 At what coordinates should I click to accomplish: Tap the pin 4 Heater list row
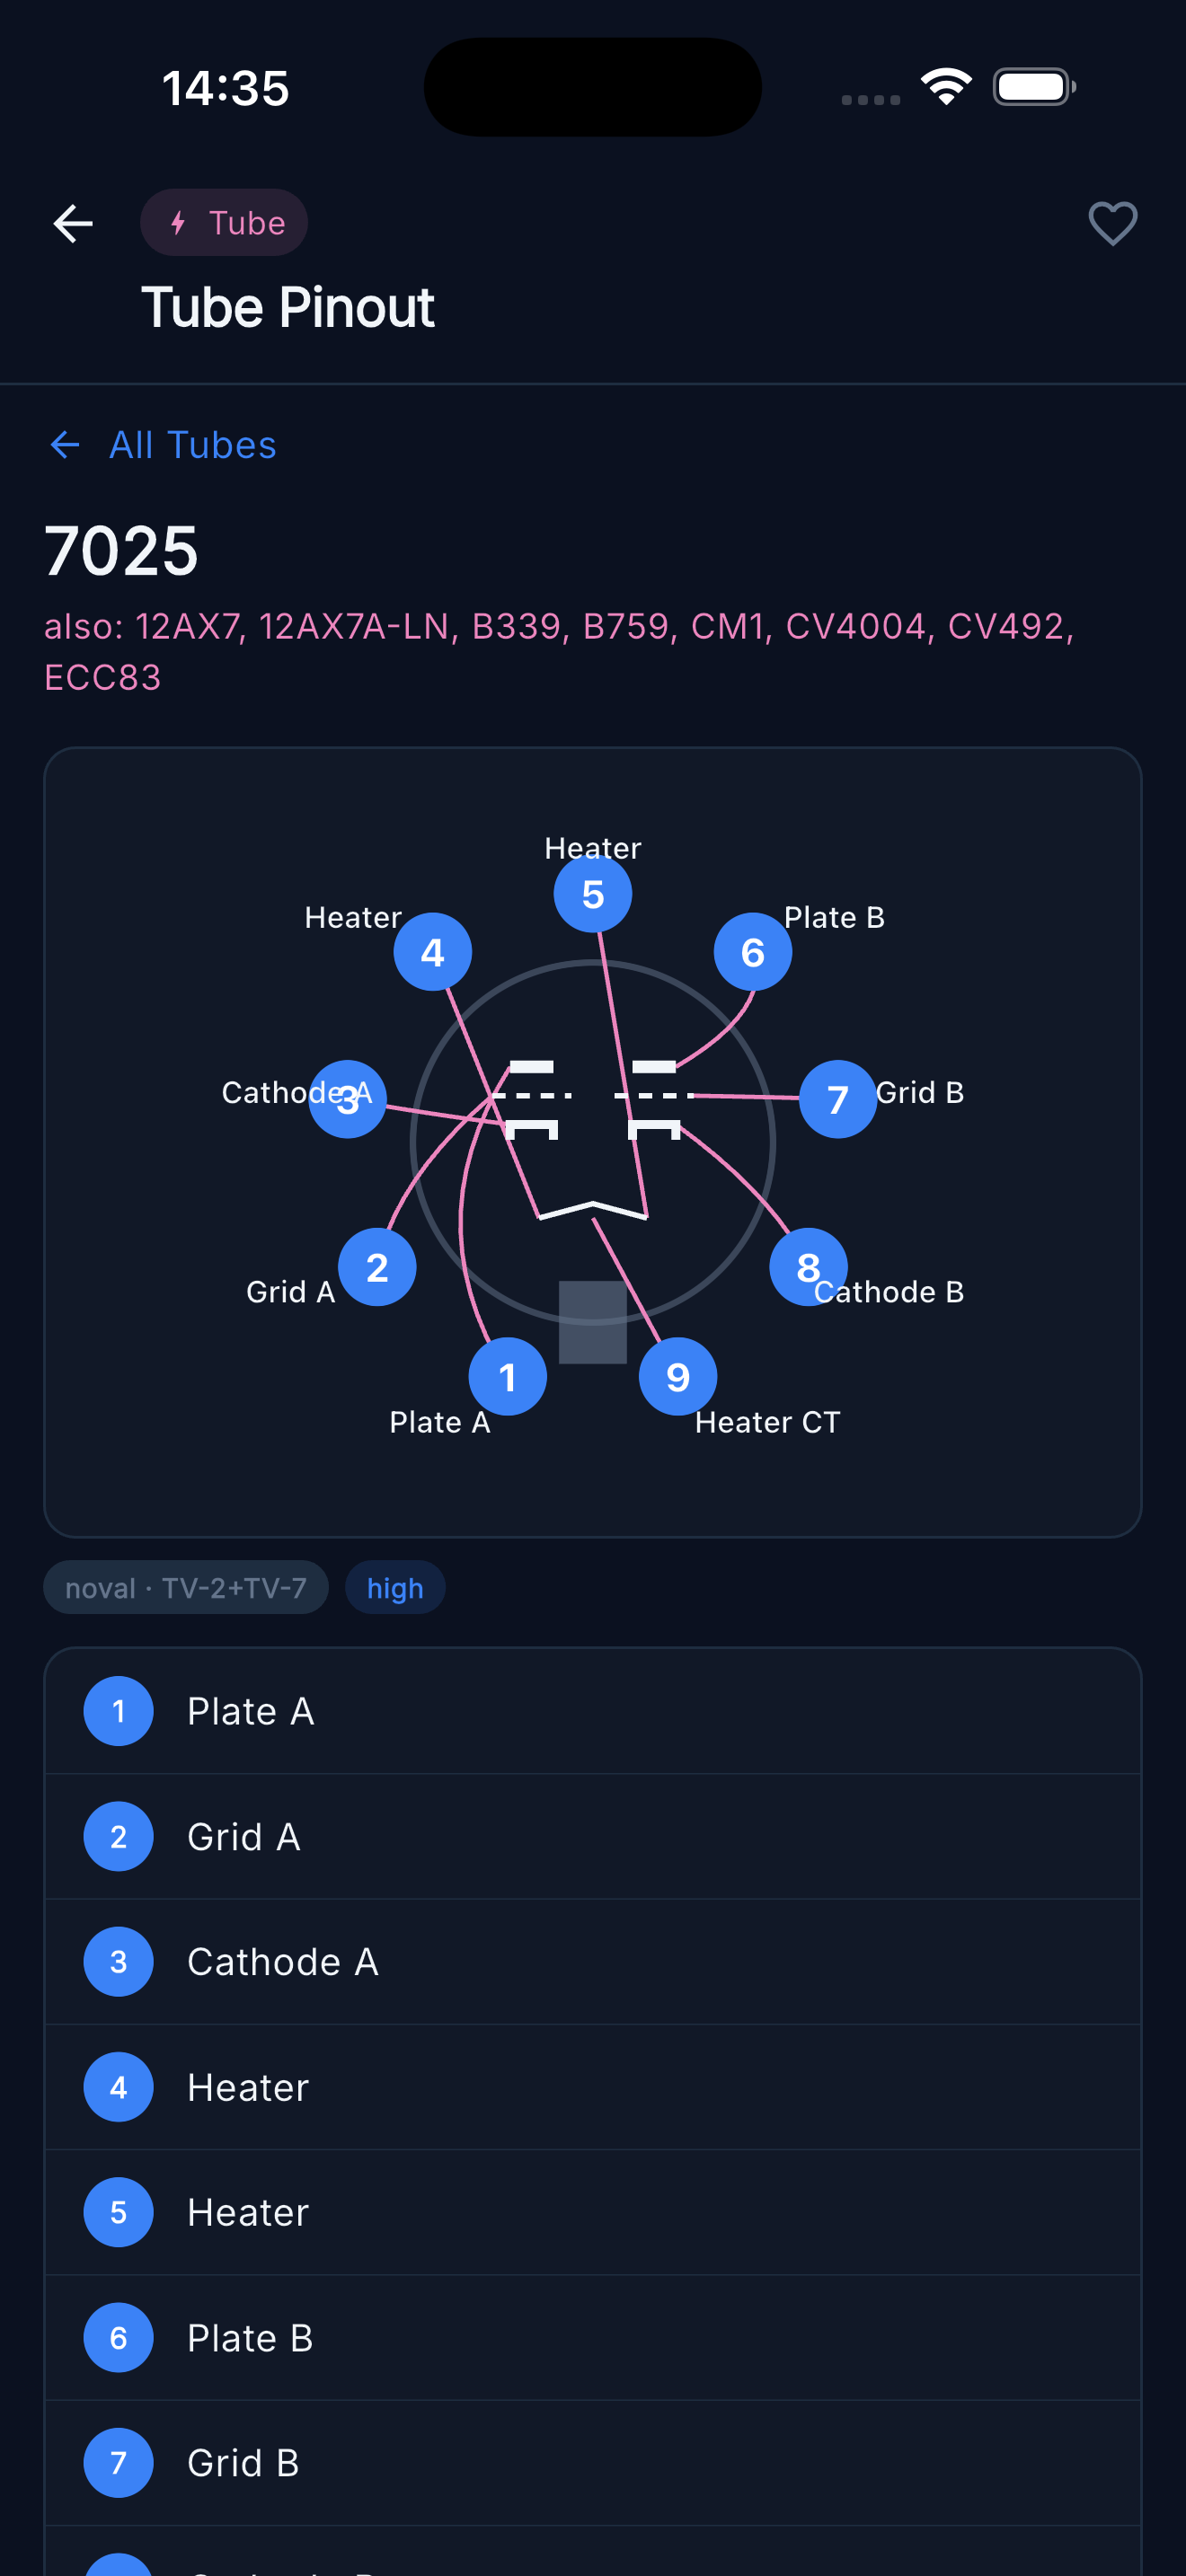593,2087
